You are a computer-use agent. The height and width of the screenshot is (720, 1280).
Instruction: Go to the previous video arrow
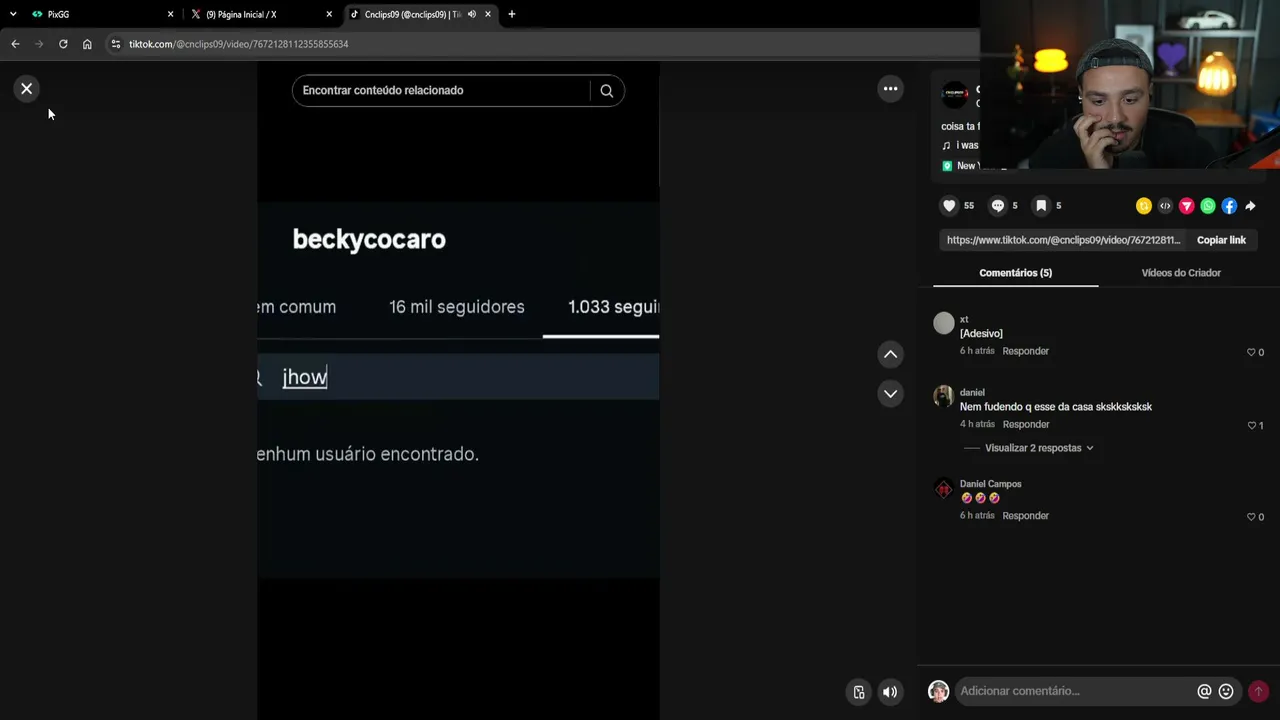pos(890,354)
